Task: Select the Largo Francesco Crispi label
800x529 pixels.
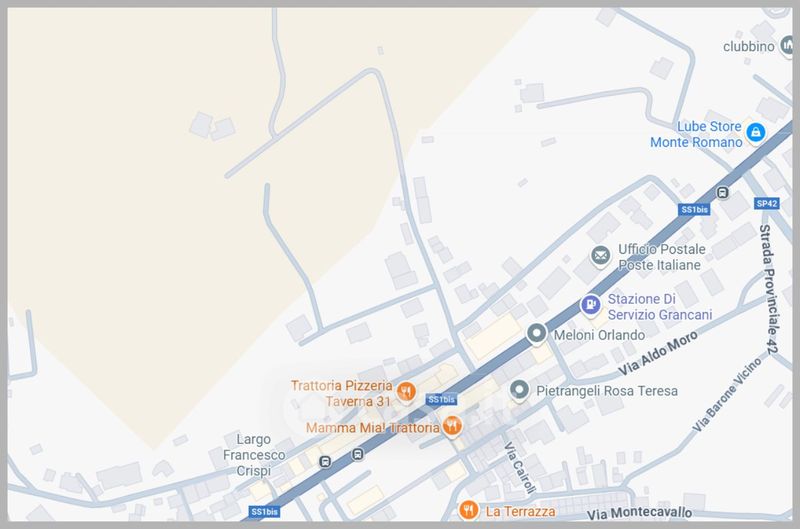Action: [x=254, y=455]
